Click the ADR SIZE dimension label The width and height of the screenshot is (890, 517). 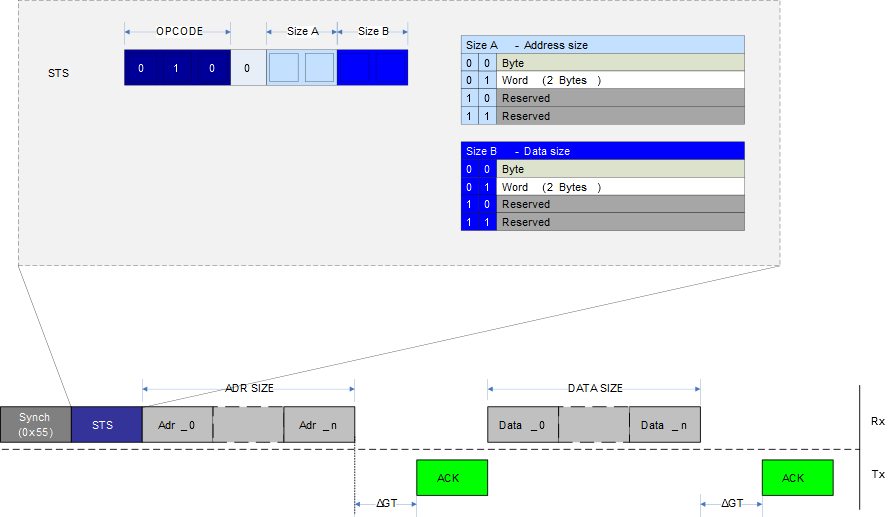pyautogui.click(x=249, y=388)
